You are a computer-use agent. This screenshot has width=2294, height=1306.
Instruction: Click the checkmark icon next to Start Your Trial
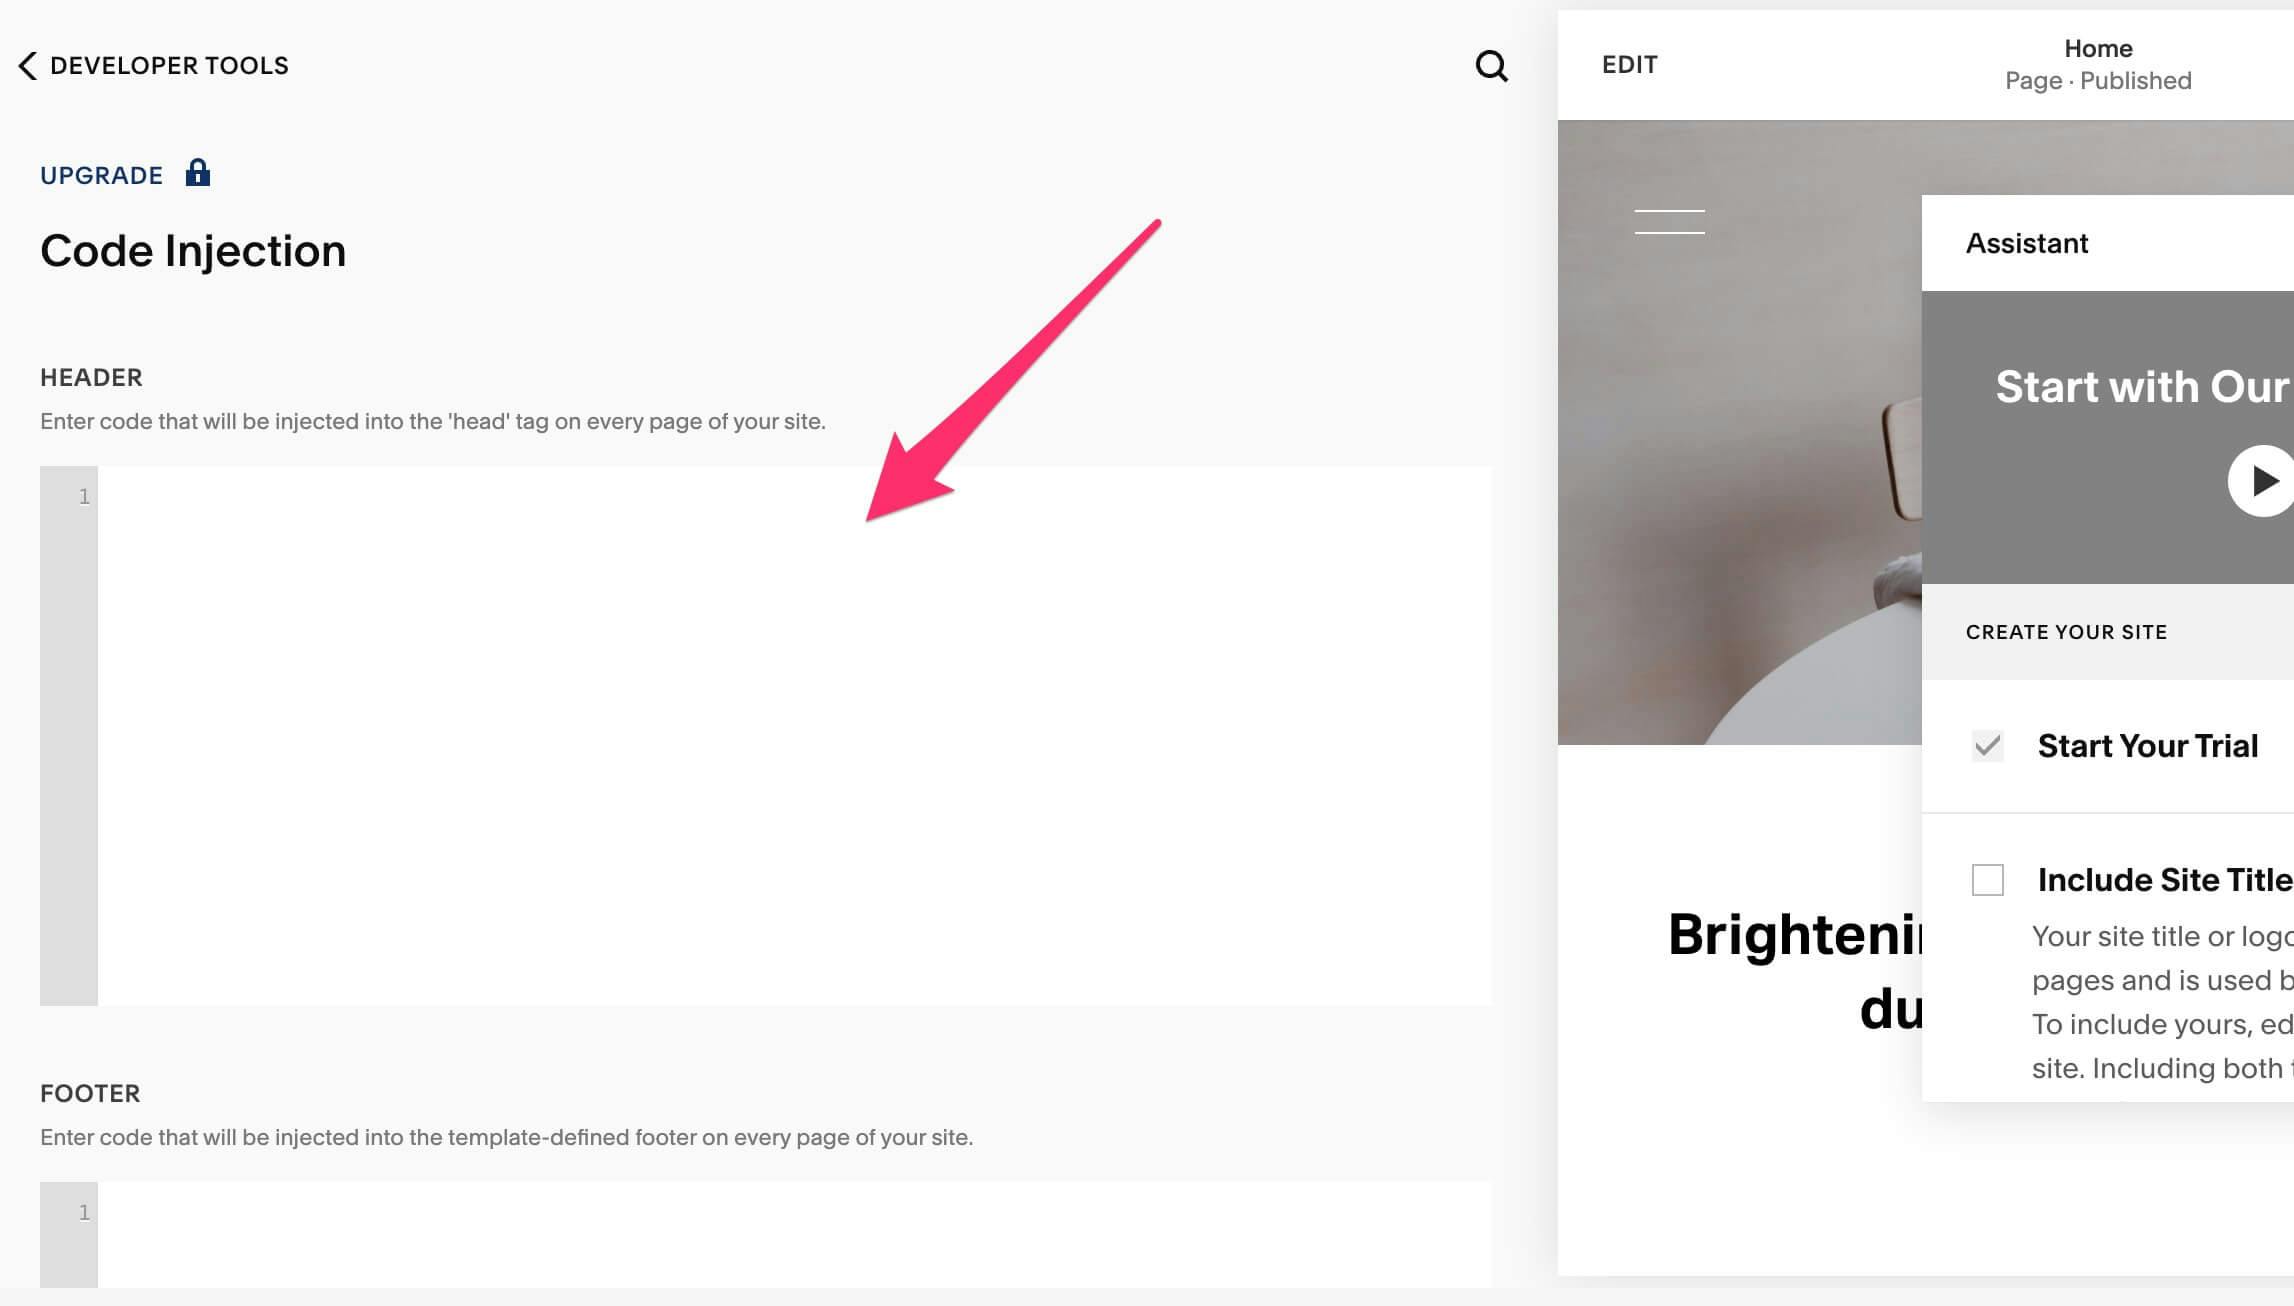(x=1988, y=745)
